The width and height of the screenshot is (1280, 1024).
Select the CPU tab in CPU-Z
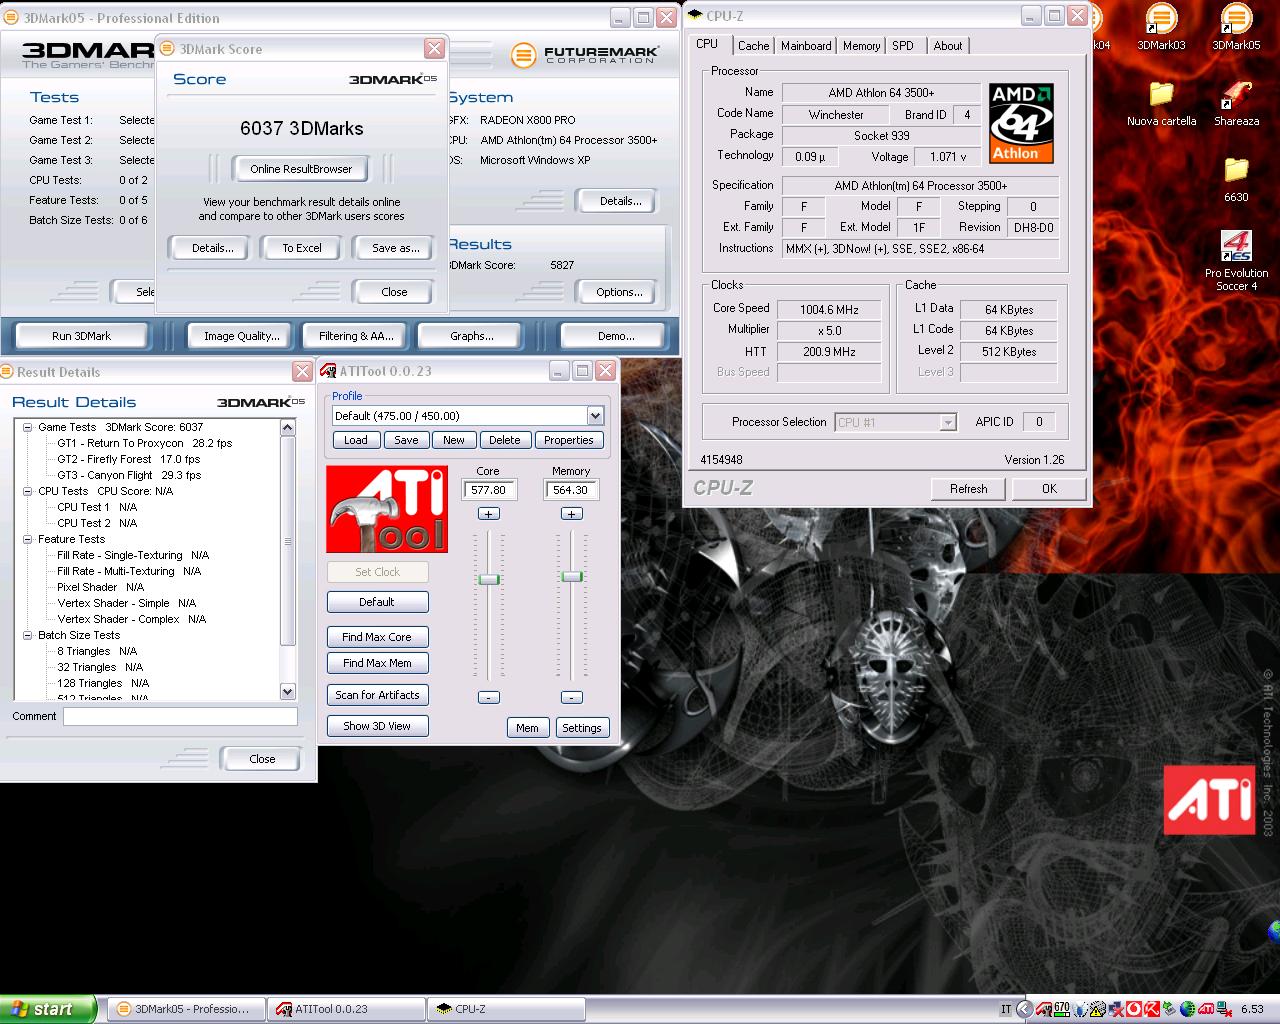[707, 44]
